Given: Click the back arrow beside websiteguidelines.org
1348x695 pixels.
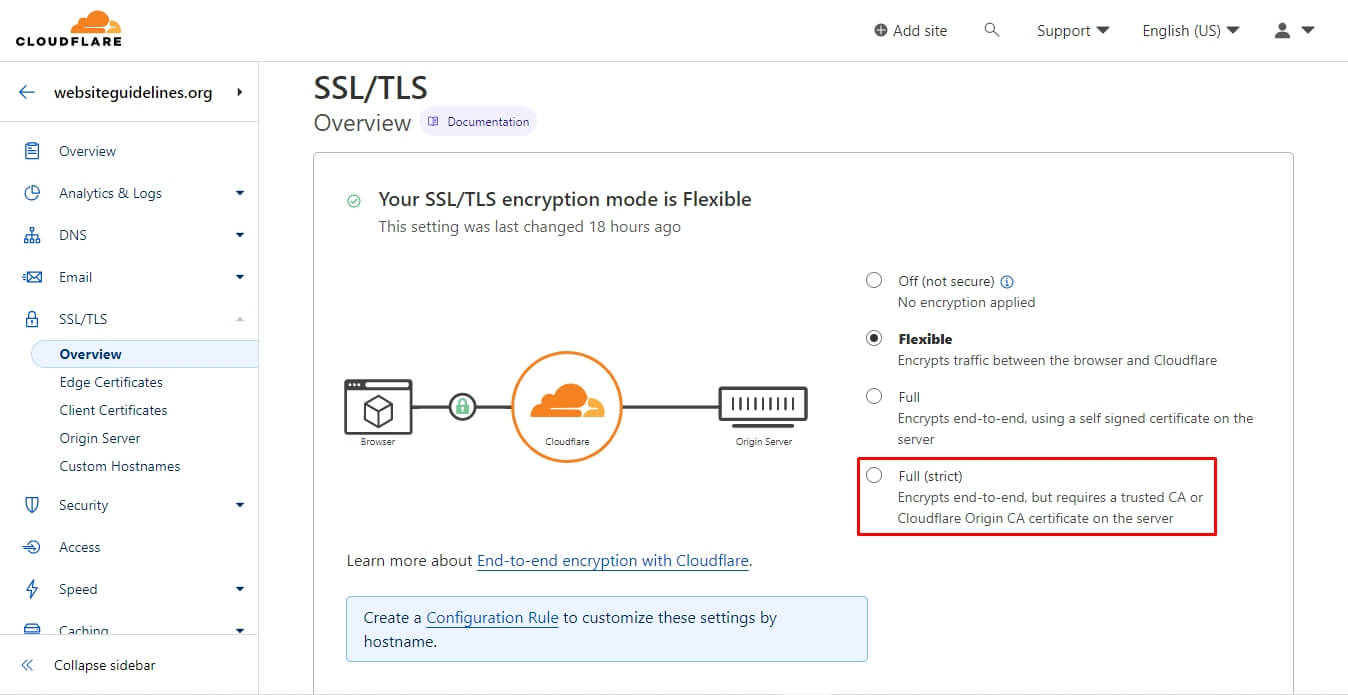Looking at the screenshot, I should [27, 92].
